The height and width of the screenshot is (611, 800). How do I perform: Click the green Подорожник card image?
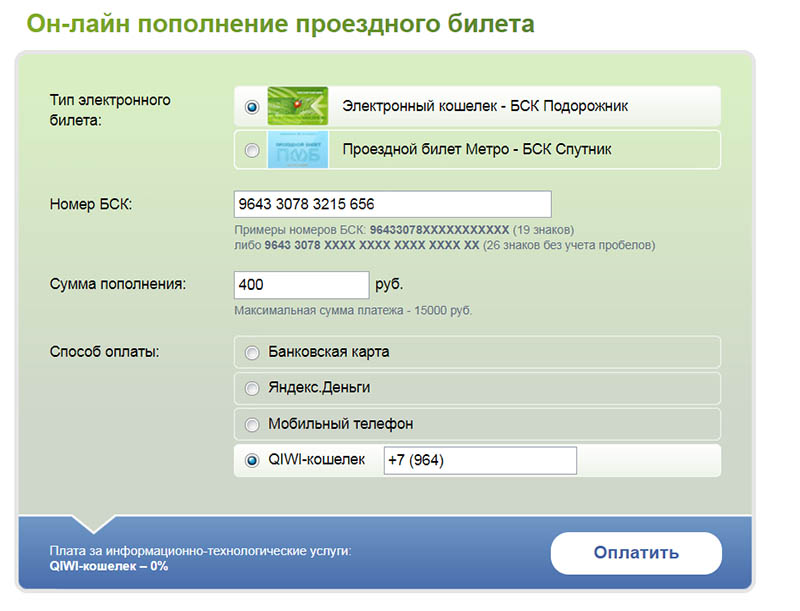tap(298, 106)
